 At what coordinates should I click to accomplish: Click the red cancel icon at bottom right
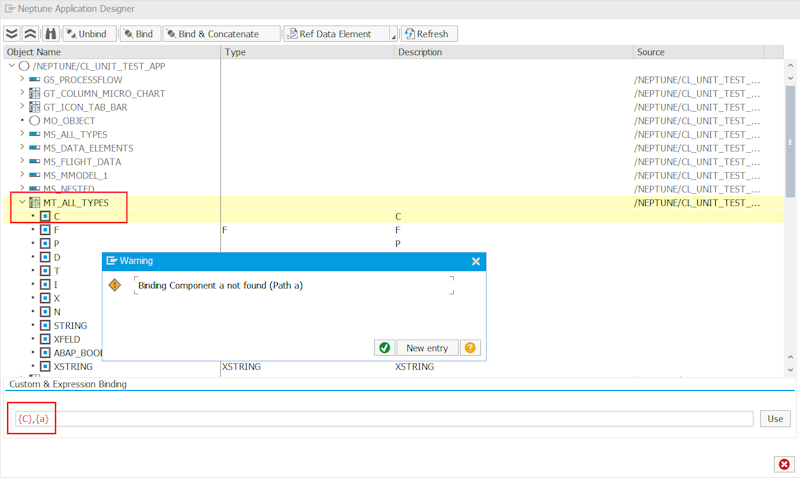pos(784,464)
